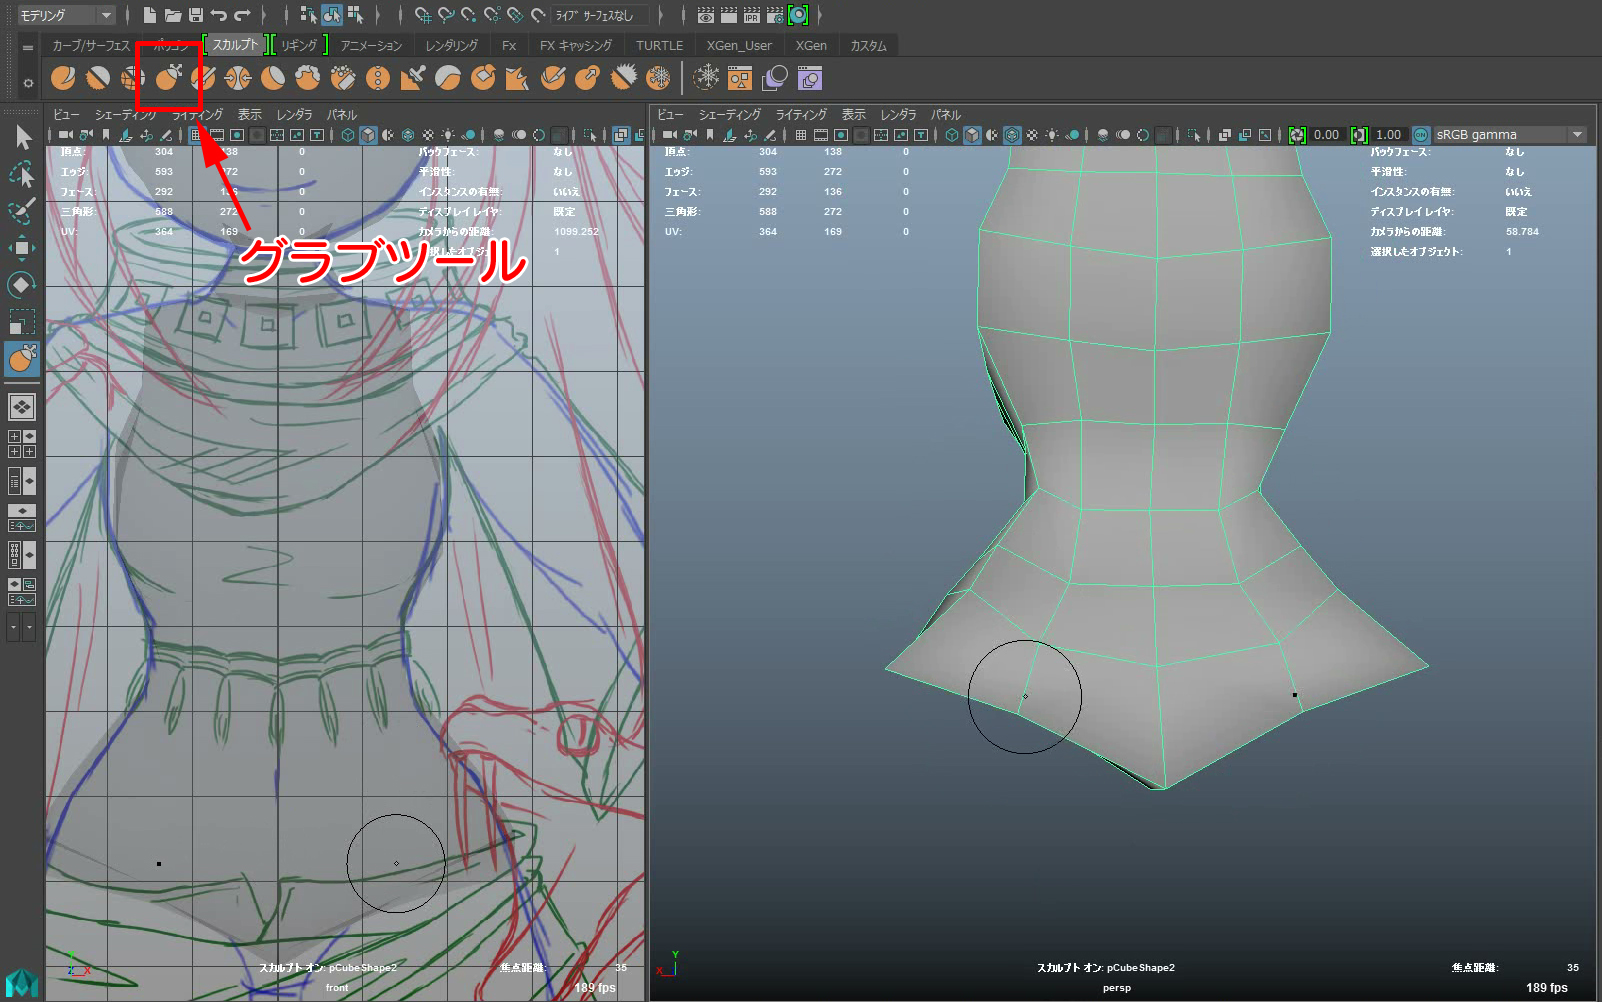1602x1002 pixels.
Task: Choose the Scale tool in the toolbox
Action: coord(22,322)
